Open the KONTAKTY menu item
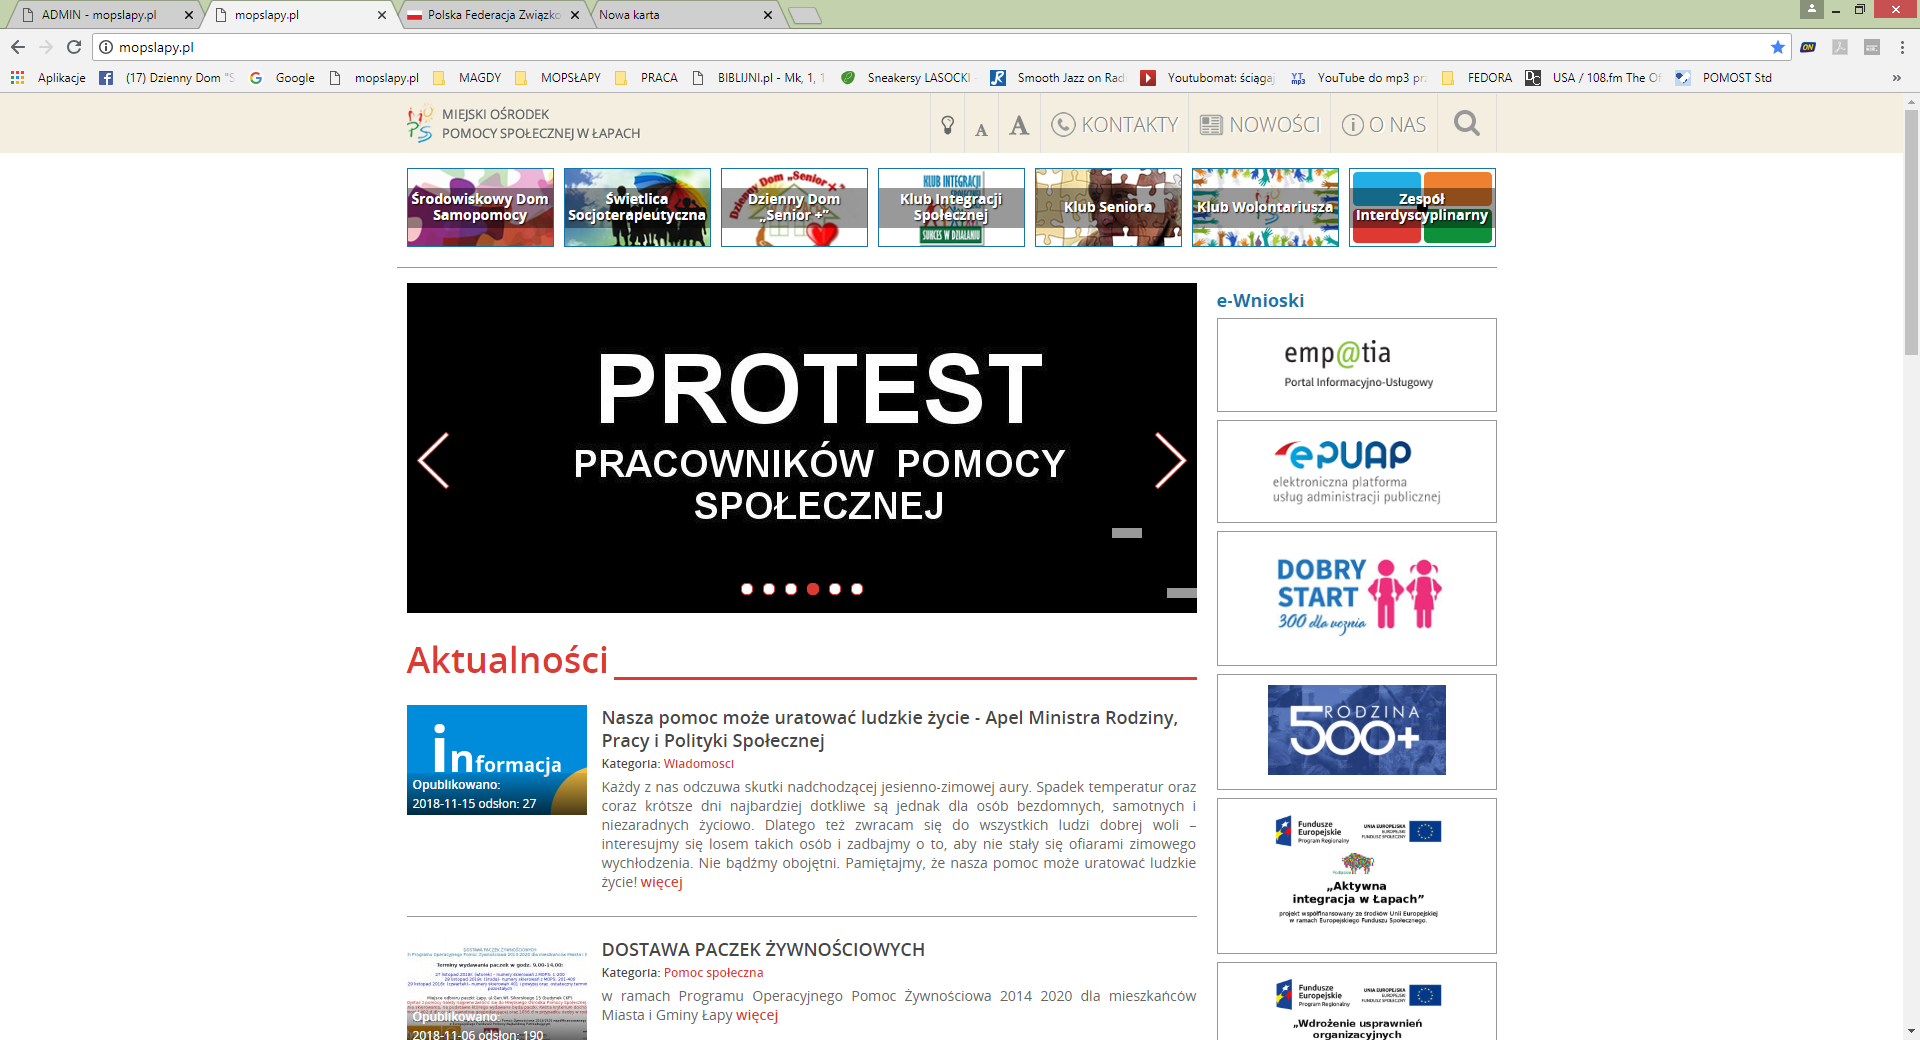Screen dimensions: 1920x1040 pyautogui.click(x=1115, y=125)
